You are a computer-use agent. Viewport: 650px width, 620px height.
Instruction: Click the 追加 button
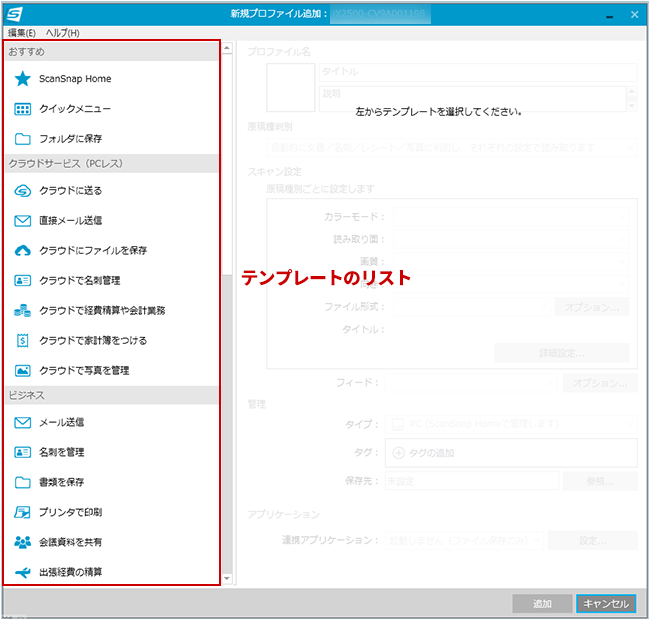(542, 603)
